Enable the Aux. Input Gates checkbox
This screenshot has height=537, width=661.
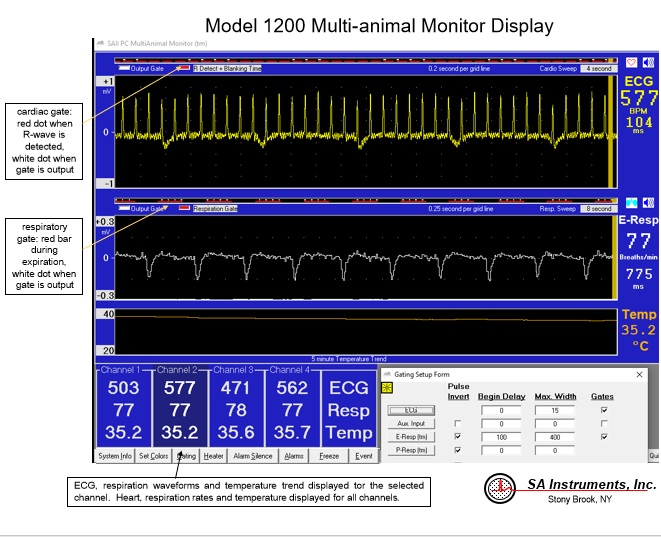coord(606,423)
